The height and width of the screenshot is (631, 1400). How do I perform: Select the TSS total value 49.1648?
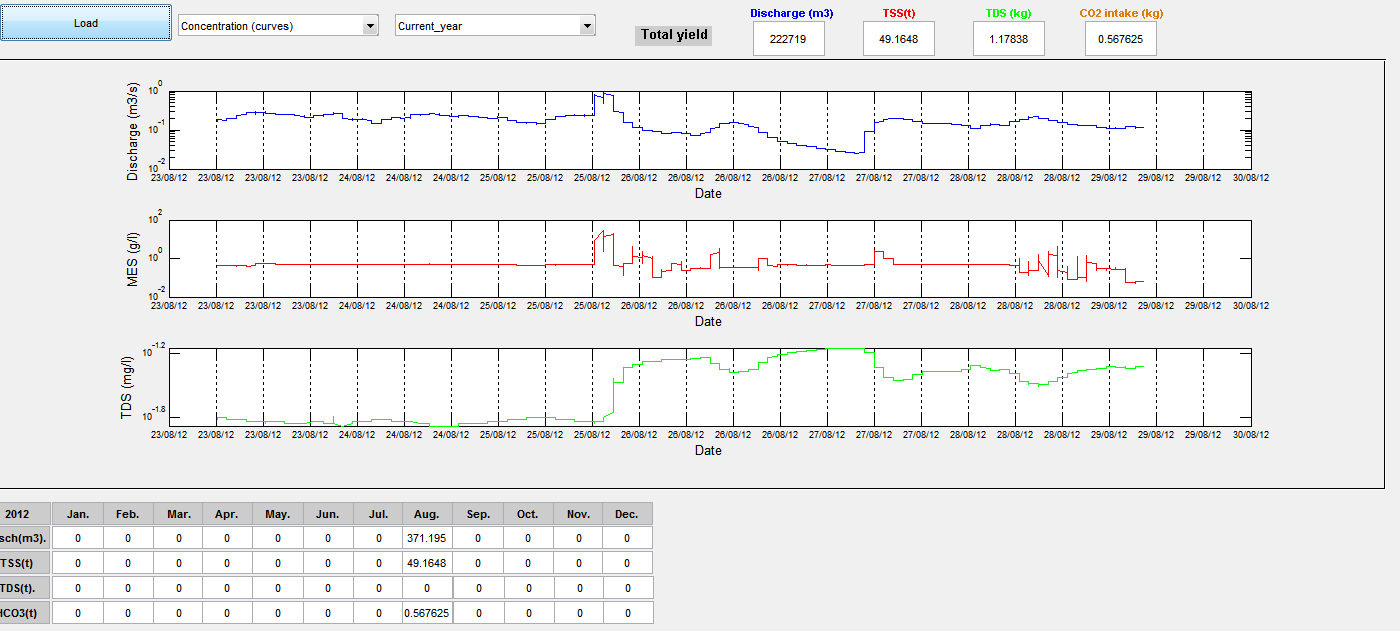point(899,40)
